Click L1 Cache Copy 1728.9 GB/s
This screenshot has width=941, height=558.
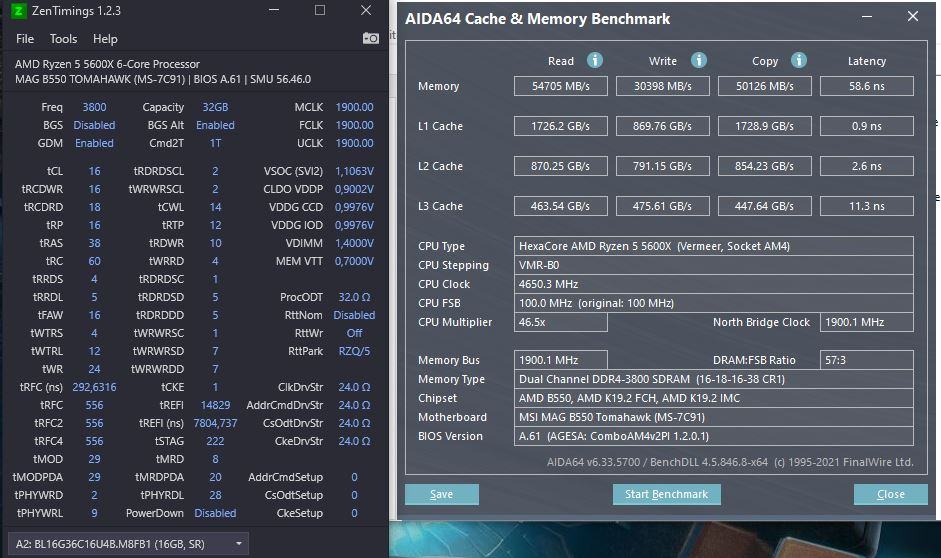click(x=765, y=126)
